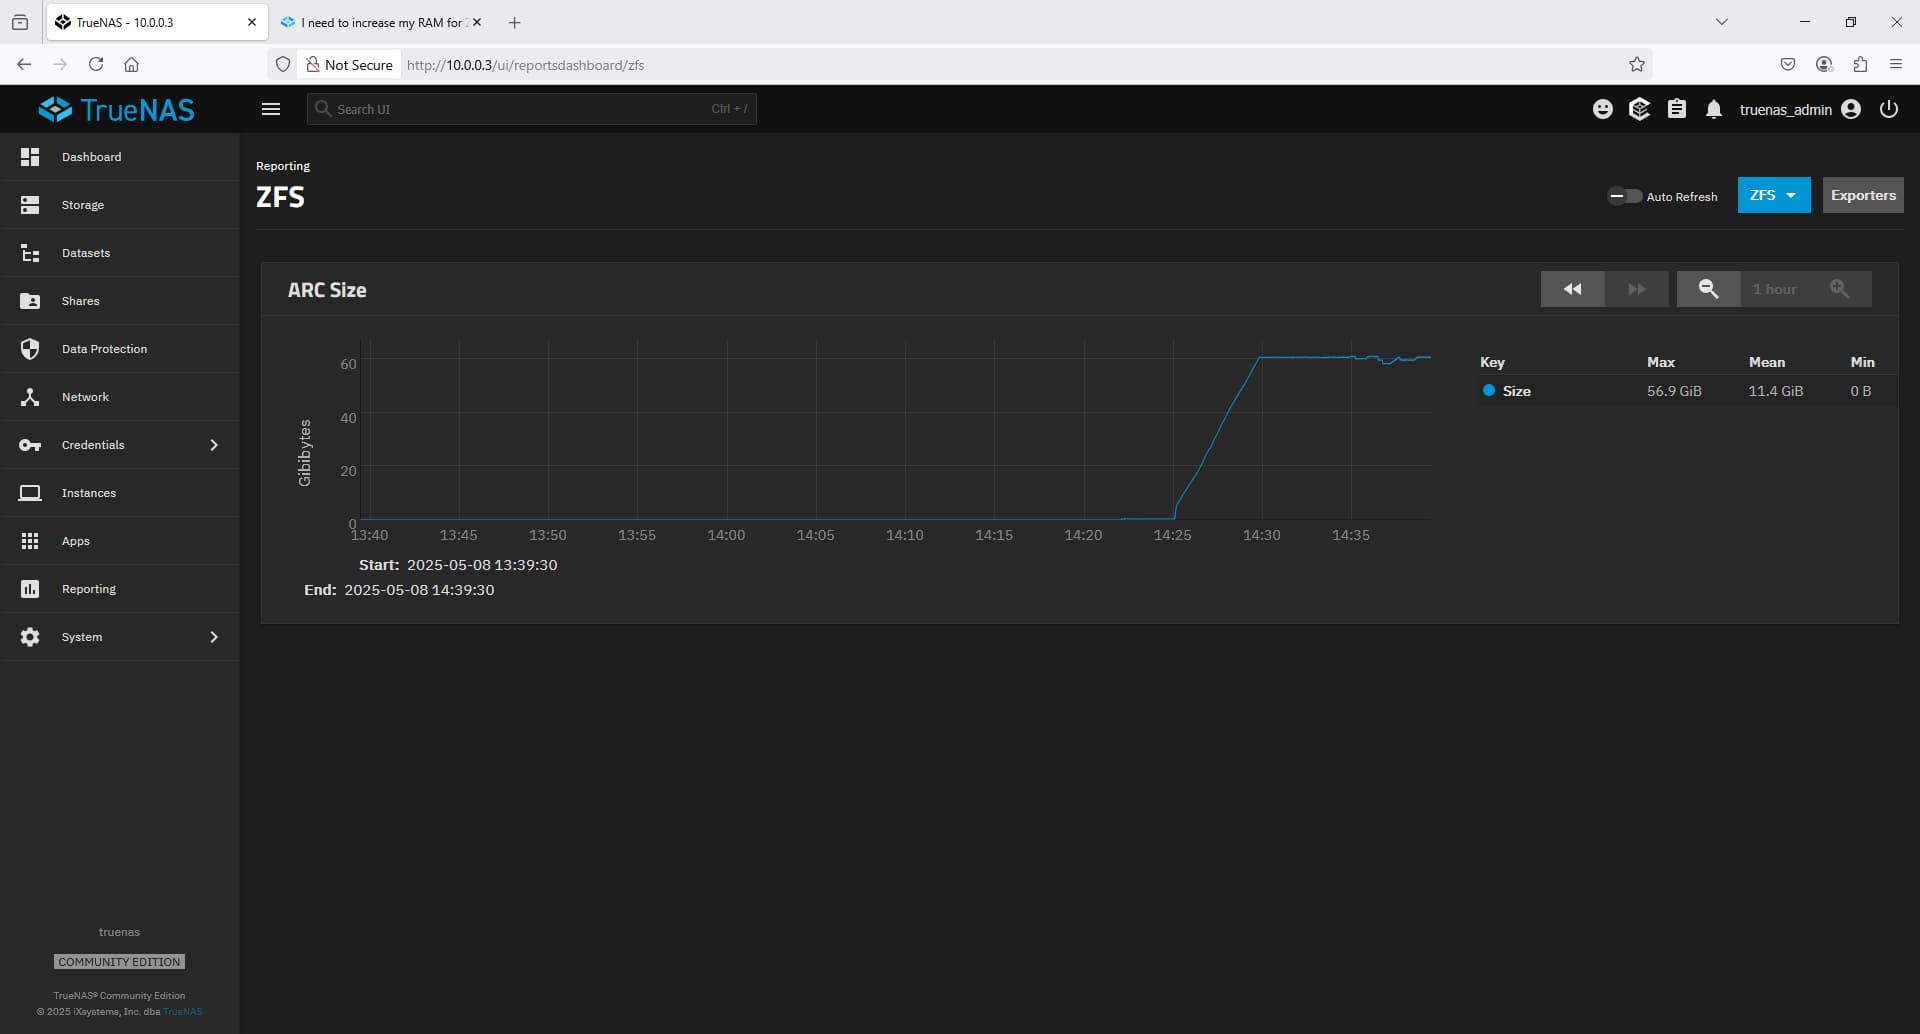Image resolution: width=1920 pixels, height=1034 pixels.
Task: Click the Start timestamp 2025-05-08 13:39:30
Action: [482, 565]
